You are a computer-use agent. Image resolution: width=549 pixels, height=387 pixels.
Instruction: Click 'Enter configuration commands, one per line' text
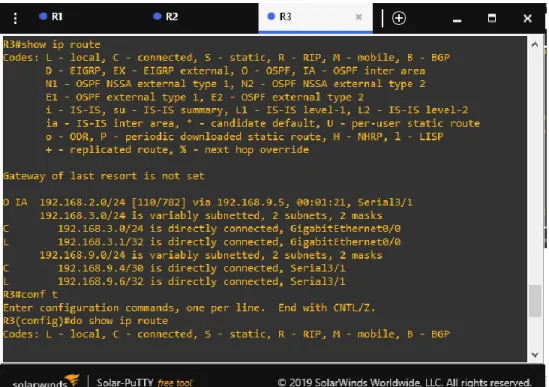134,308
